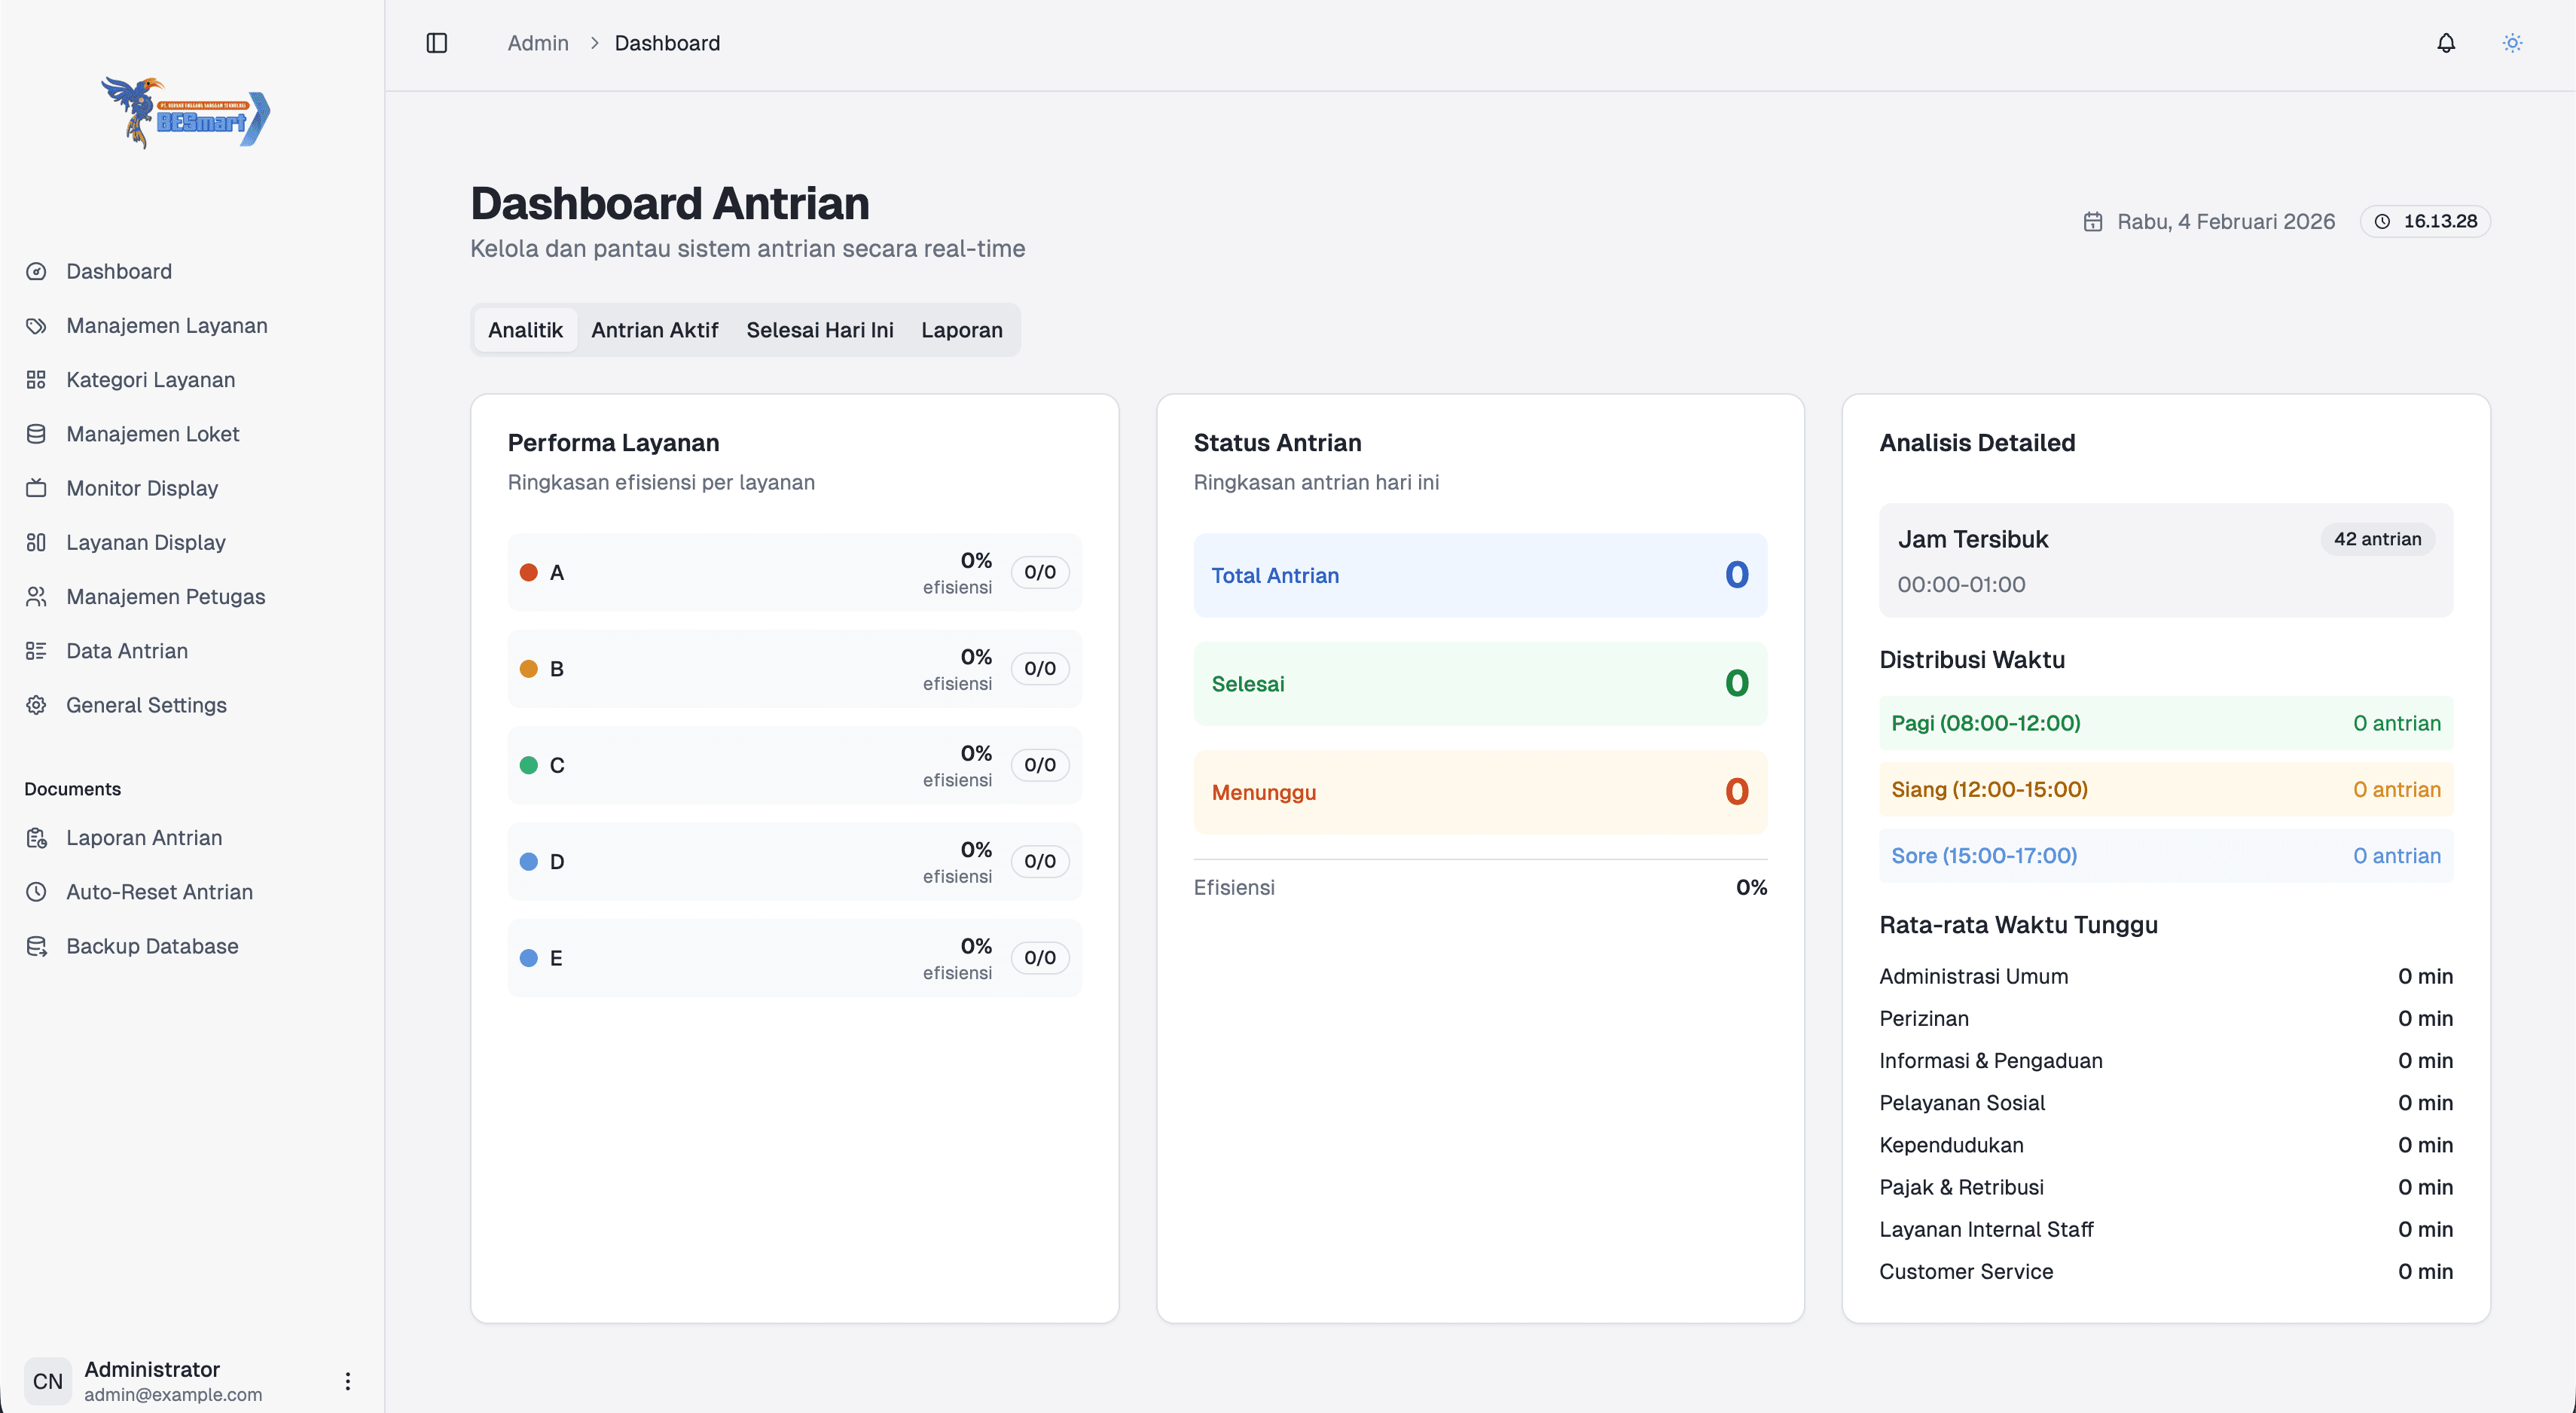Open the Selesai Hari Ini tab
Image resolution: width=2576 pixels, height=1413 pixels.
pos(819,330)
